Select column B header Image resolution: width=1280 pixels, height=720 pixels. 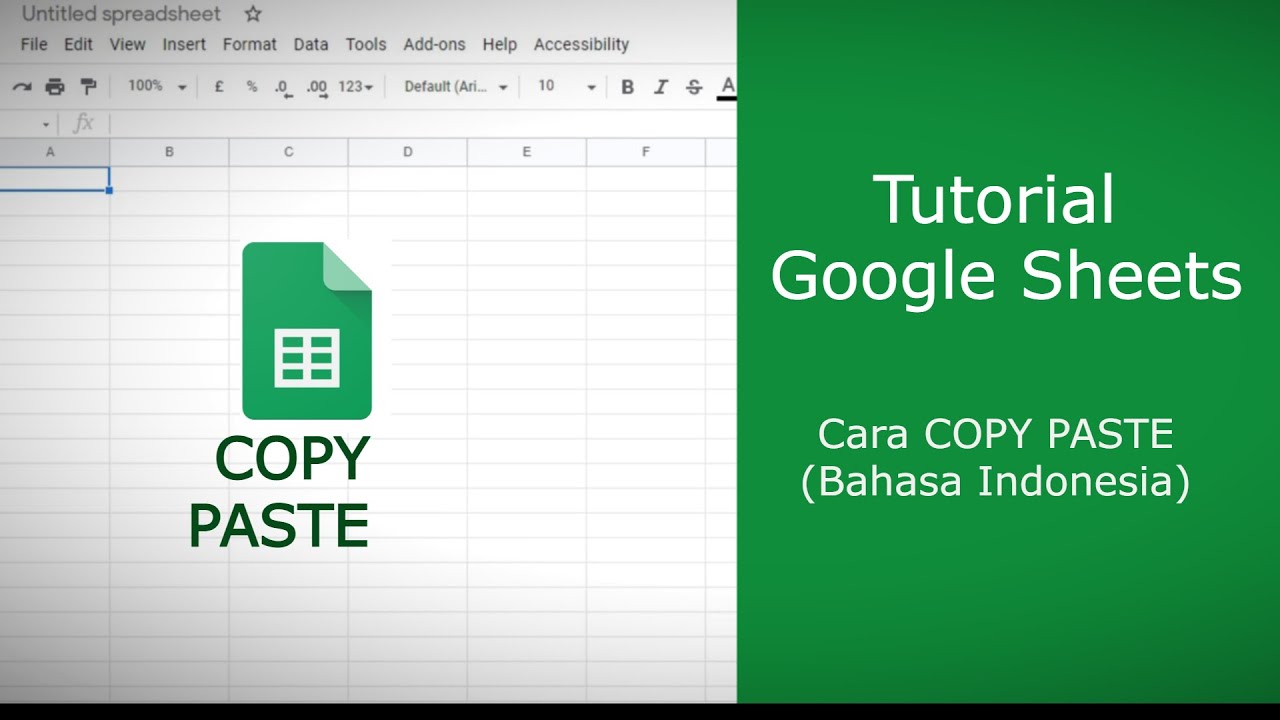[x=169, y=152]
